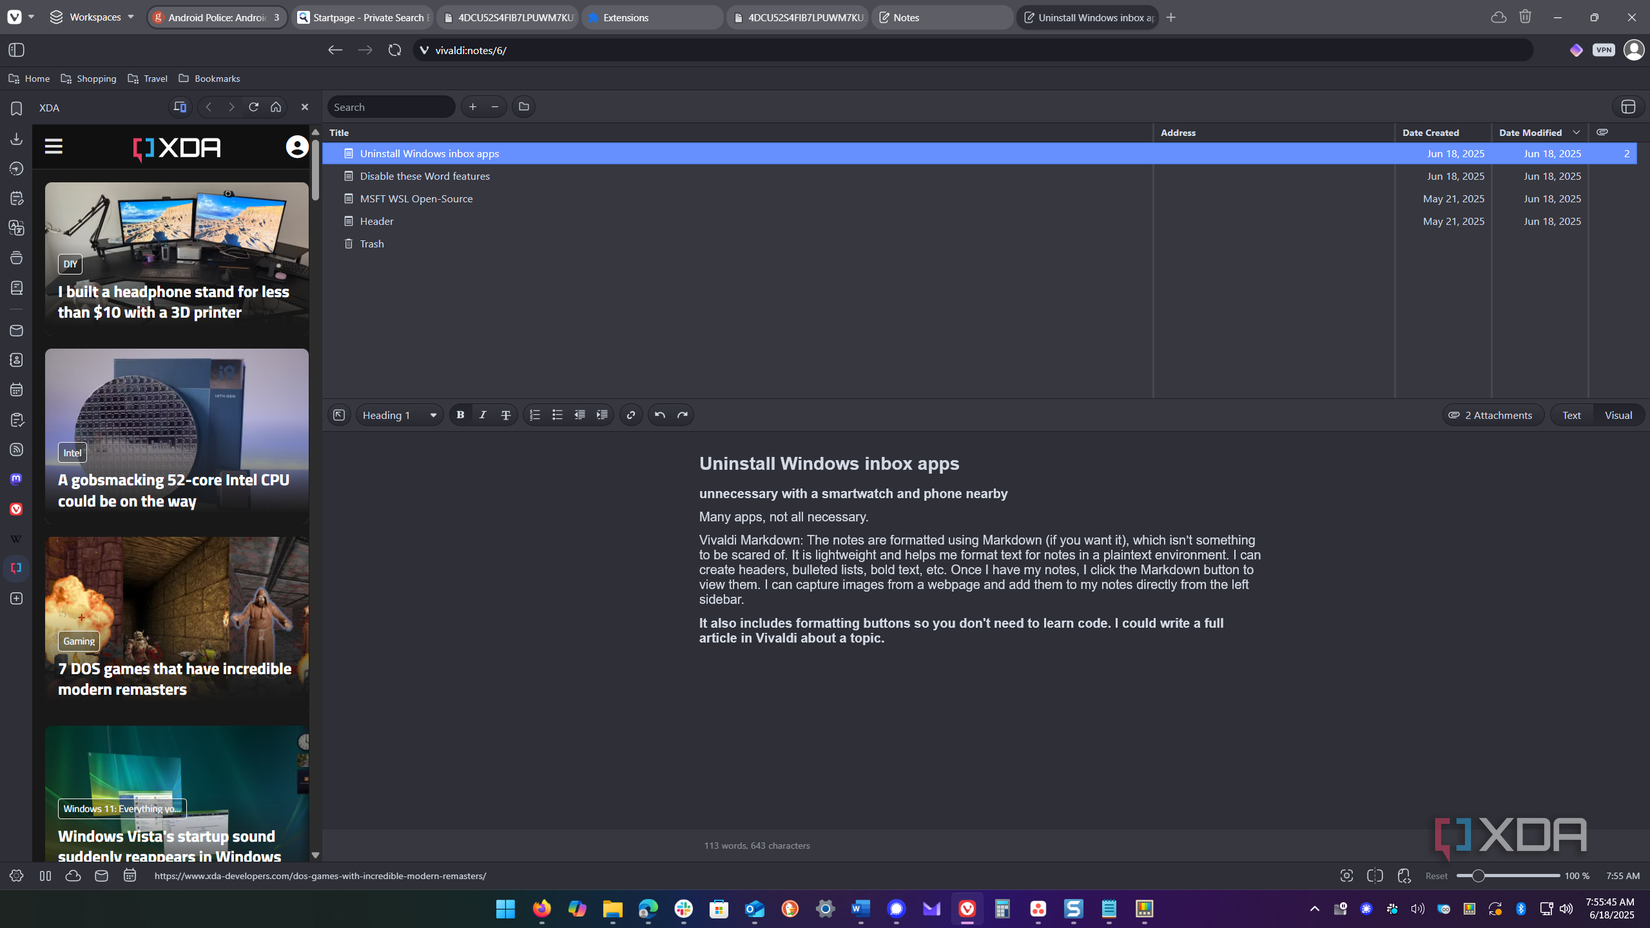Close the XDA web panel
Screen dimensions: 1650x928
[305, 107]
